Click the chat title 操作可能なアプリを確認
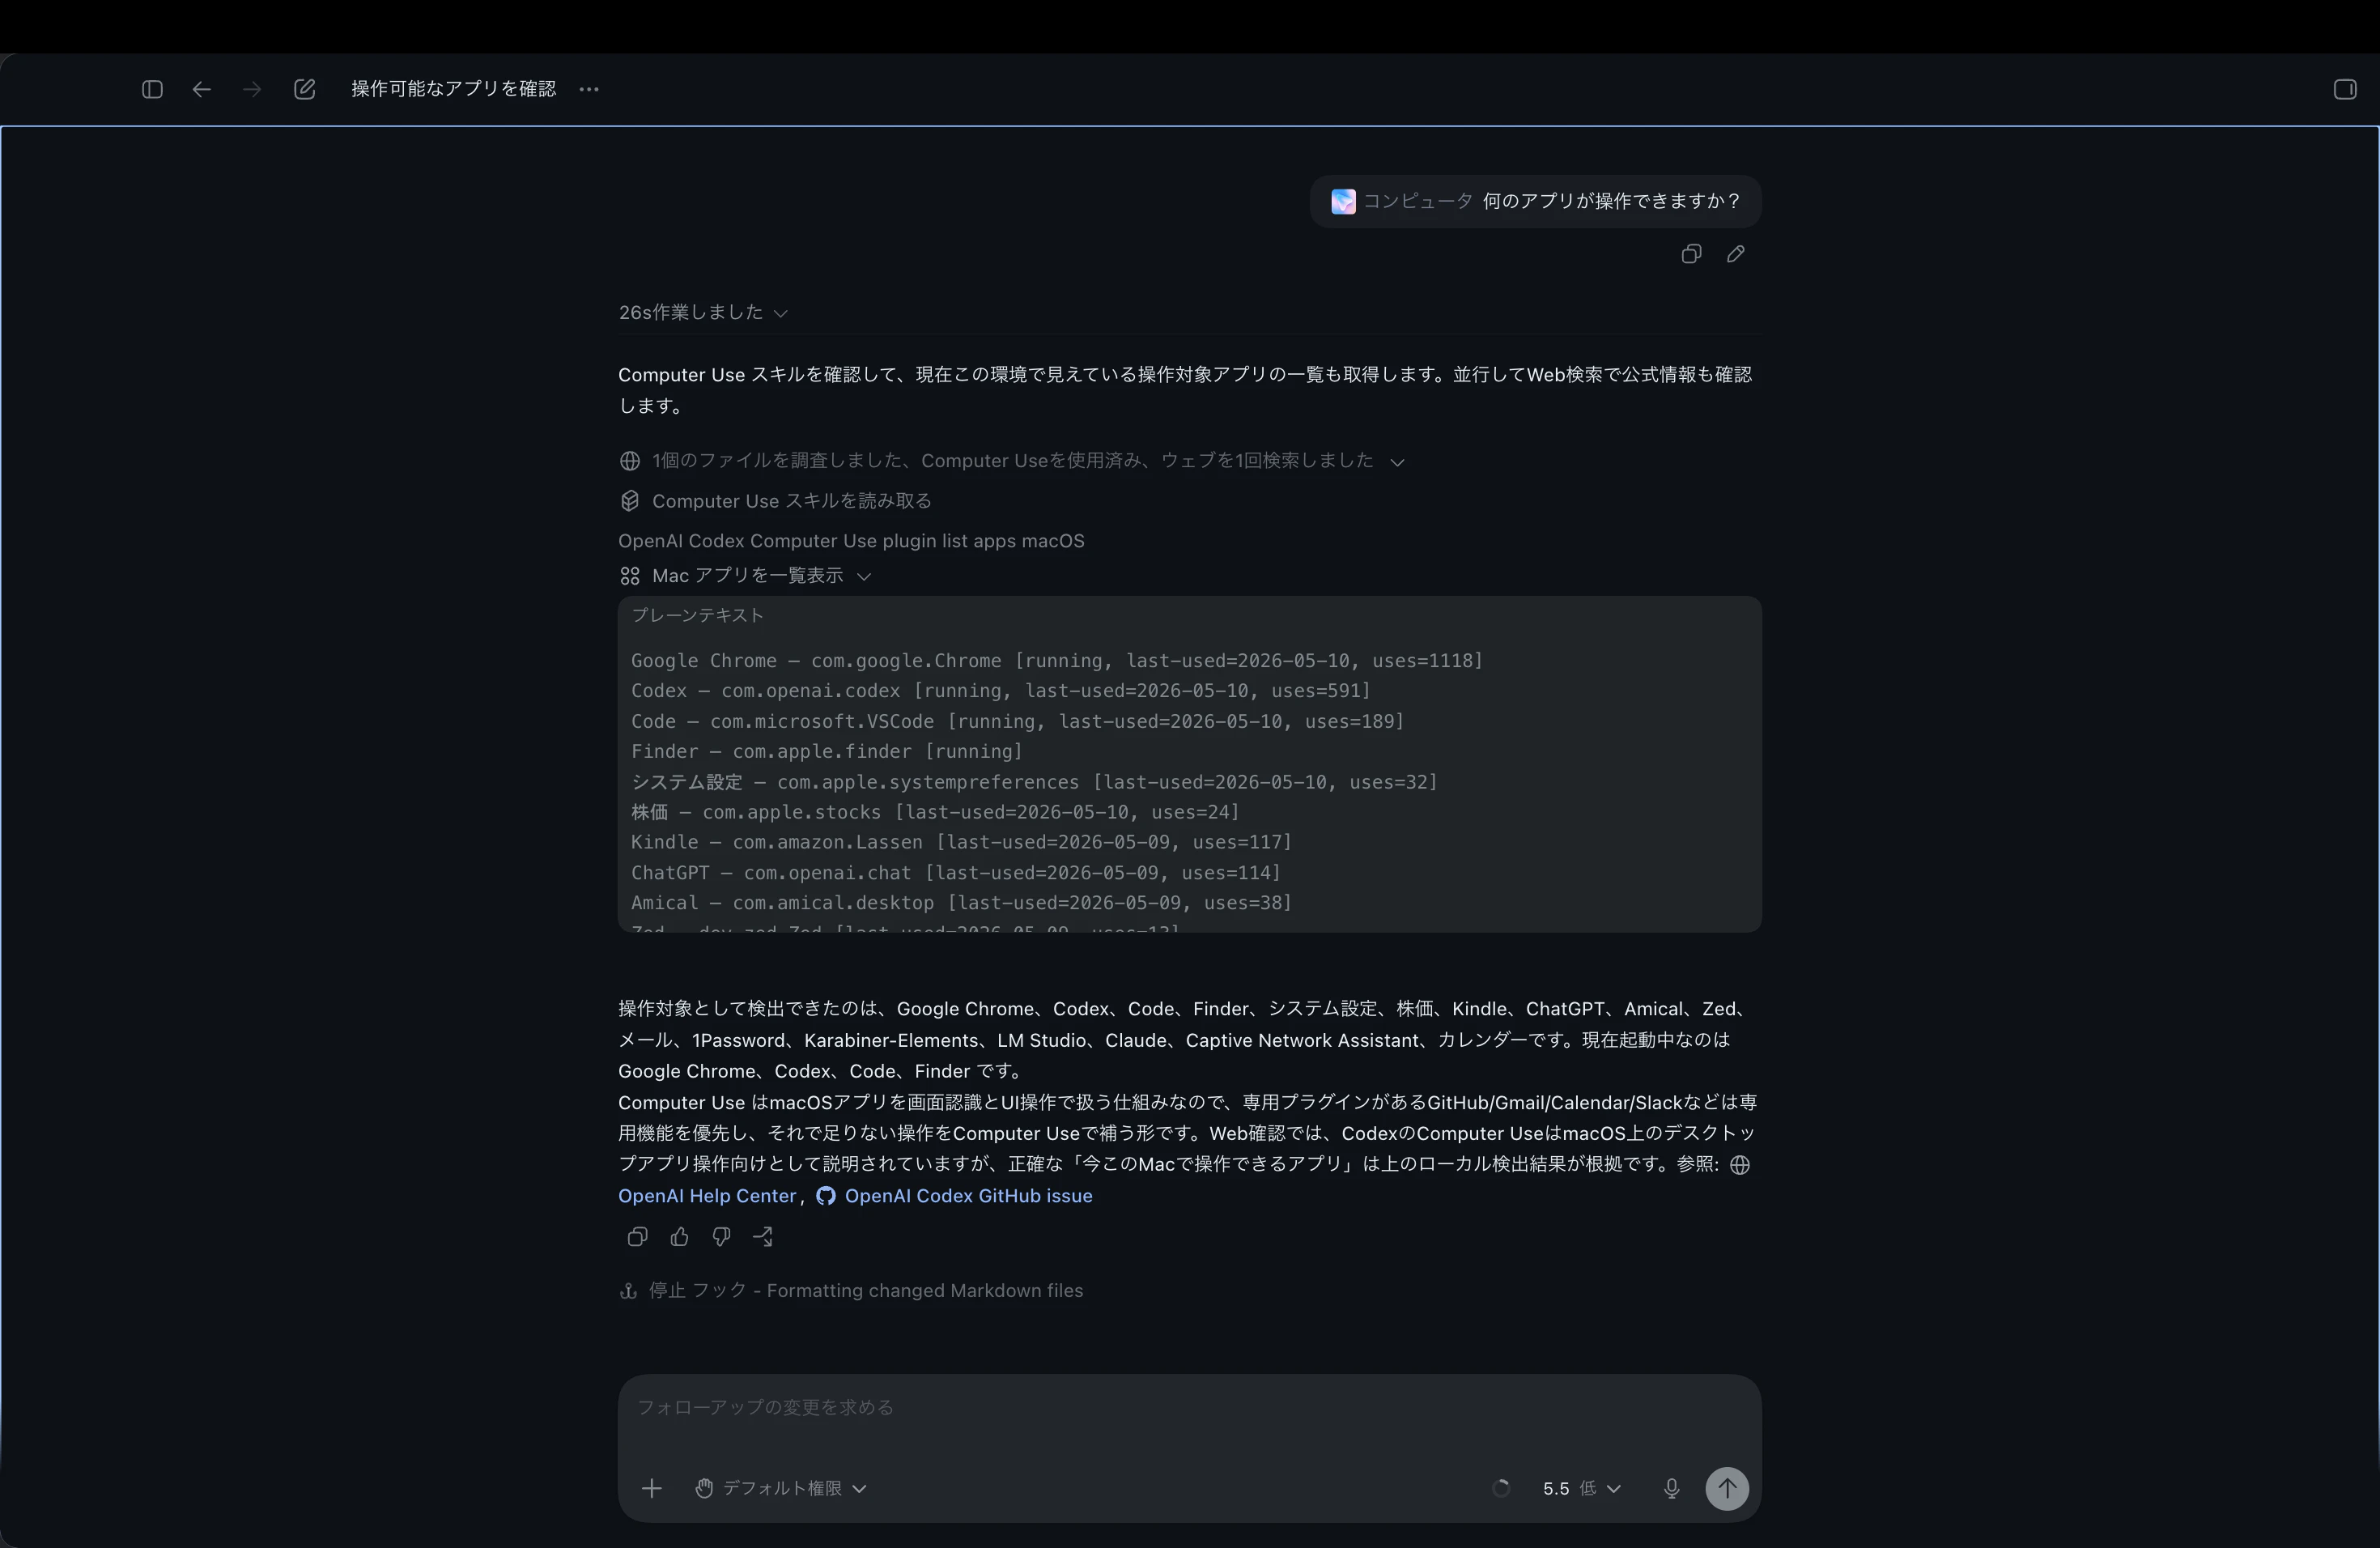 (453, 89)
